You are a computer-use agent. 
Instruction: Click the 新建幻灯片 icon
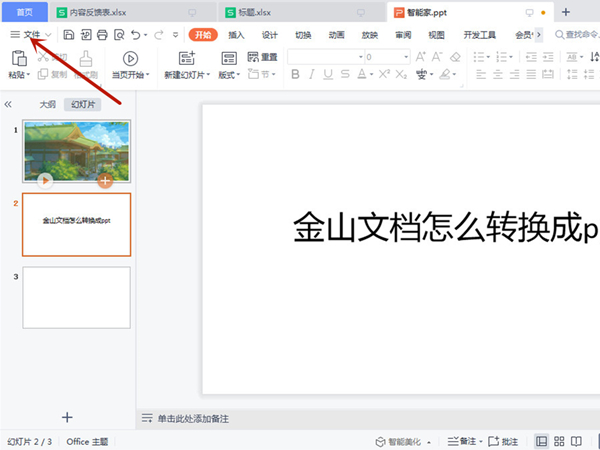(186, 59)
